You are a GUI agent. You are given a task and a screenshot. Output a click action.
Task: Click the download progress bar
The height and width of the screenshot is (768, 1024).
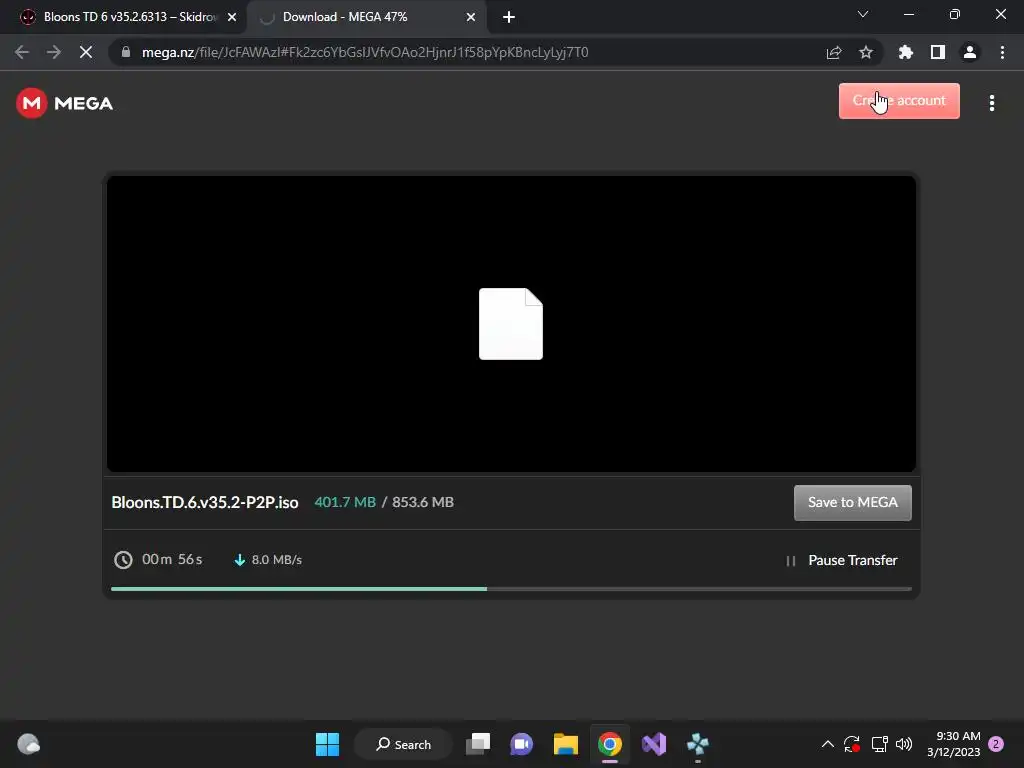(x=511, y=589)
